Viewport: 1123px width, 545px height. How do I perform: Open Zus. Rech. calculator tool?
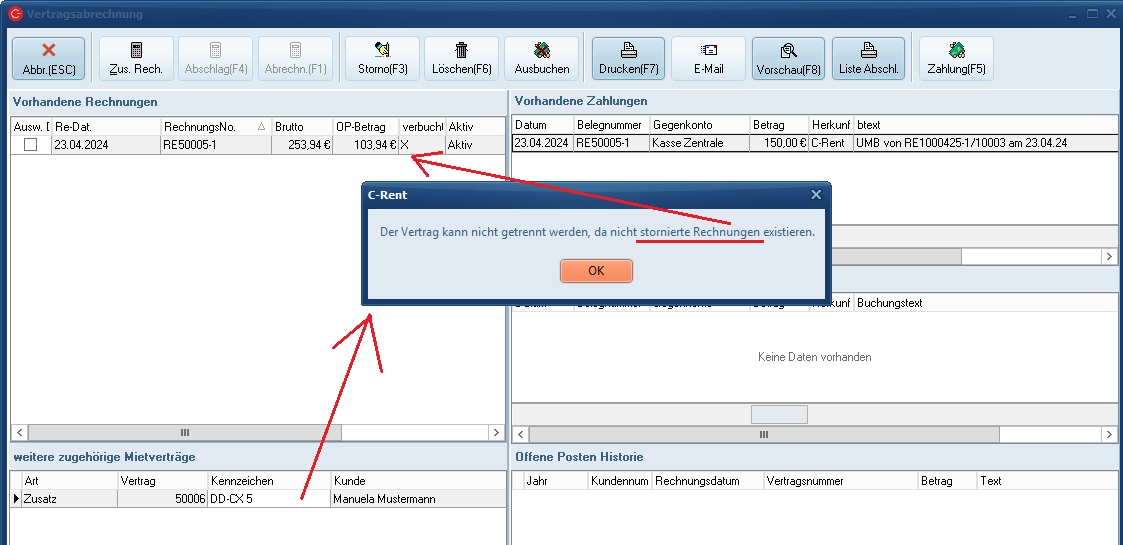pos(136,58)
